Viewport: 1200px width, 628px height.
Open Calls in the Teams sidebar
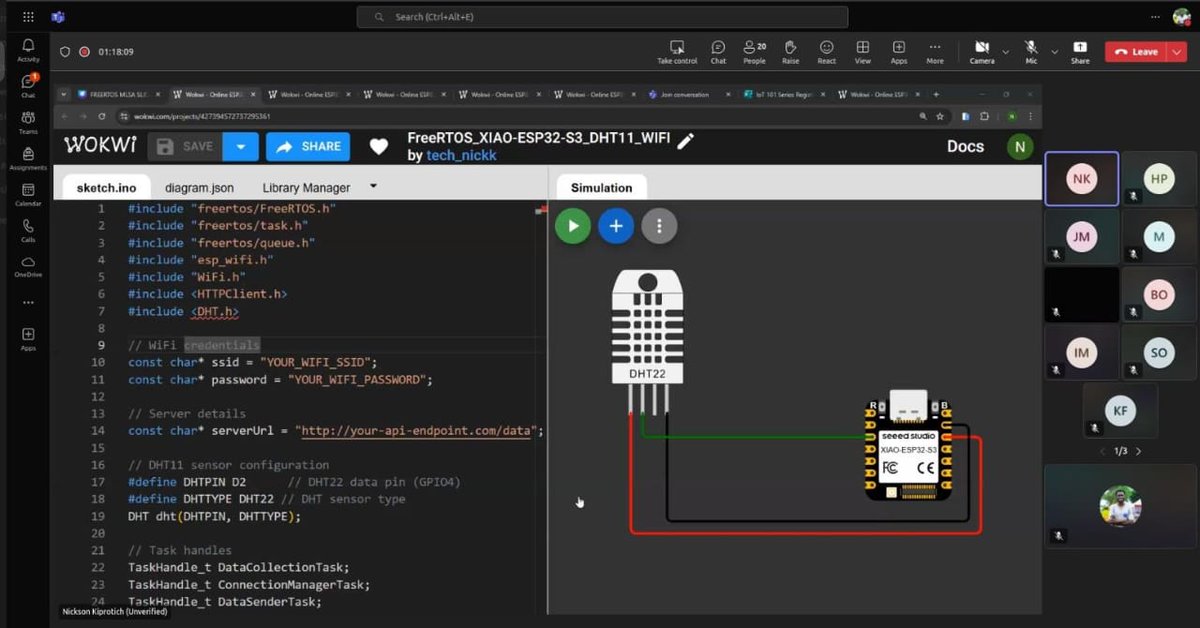[x=28, y=230]
